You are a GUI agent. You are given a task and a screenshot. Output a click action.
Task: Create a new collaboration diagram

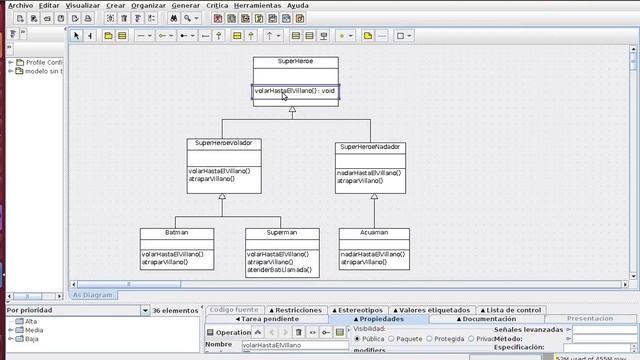click(x=259, y=18)
